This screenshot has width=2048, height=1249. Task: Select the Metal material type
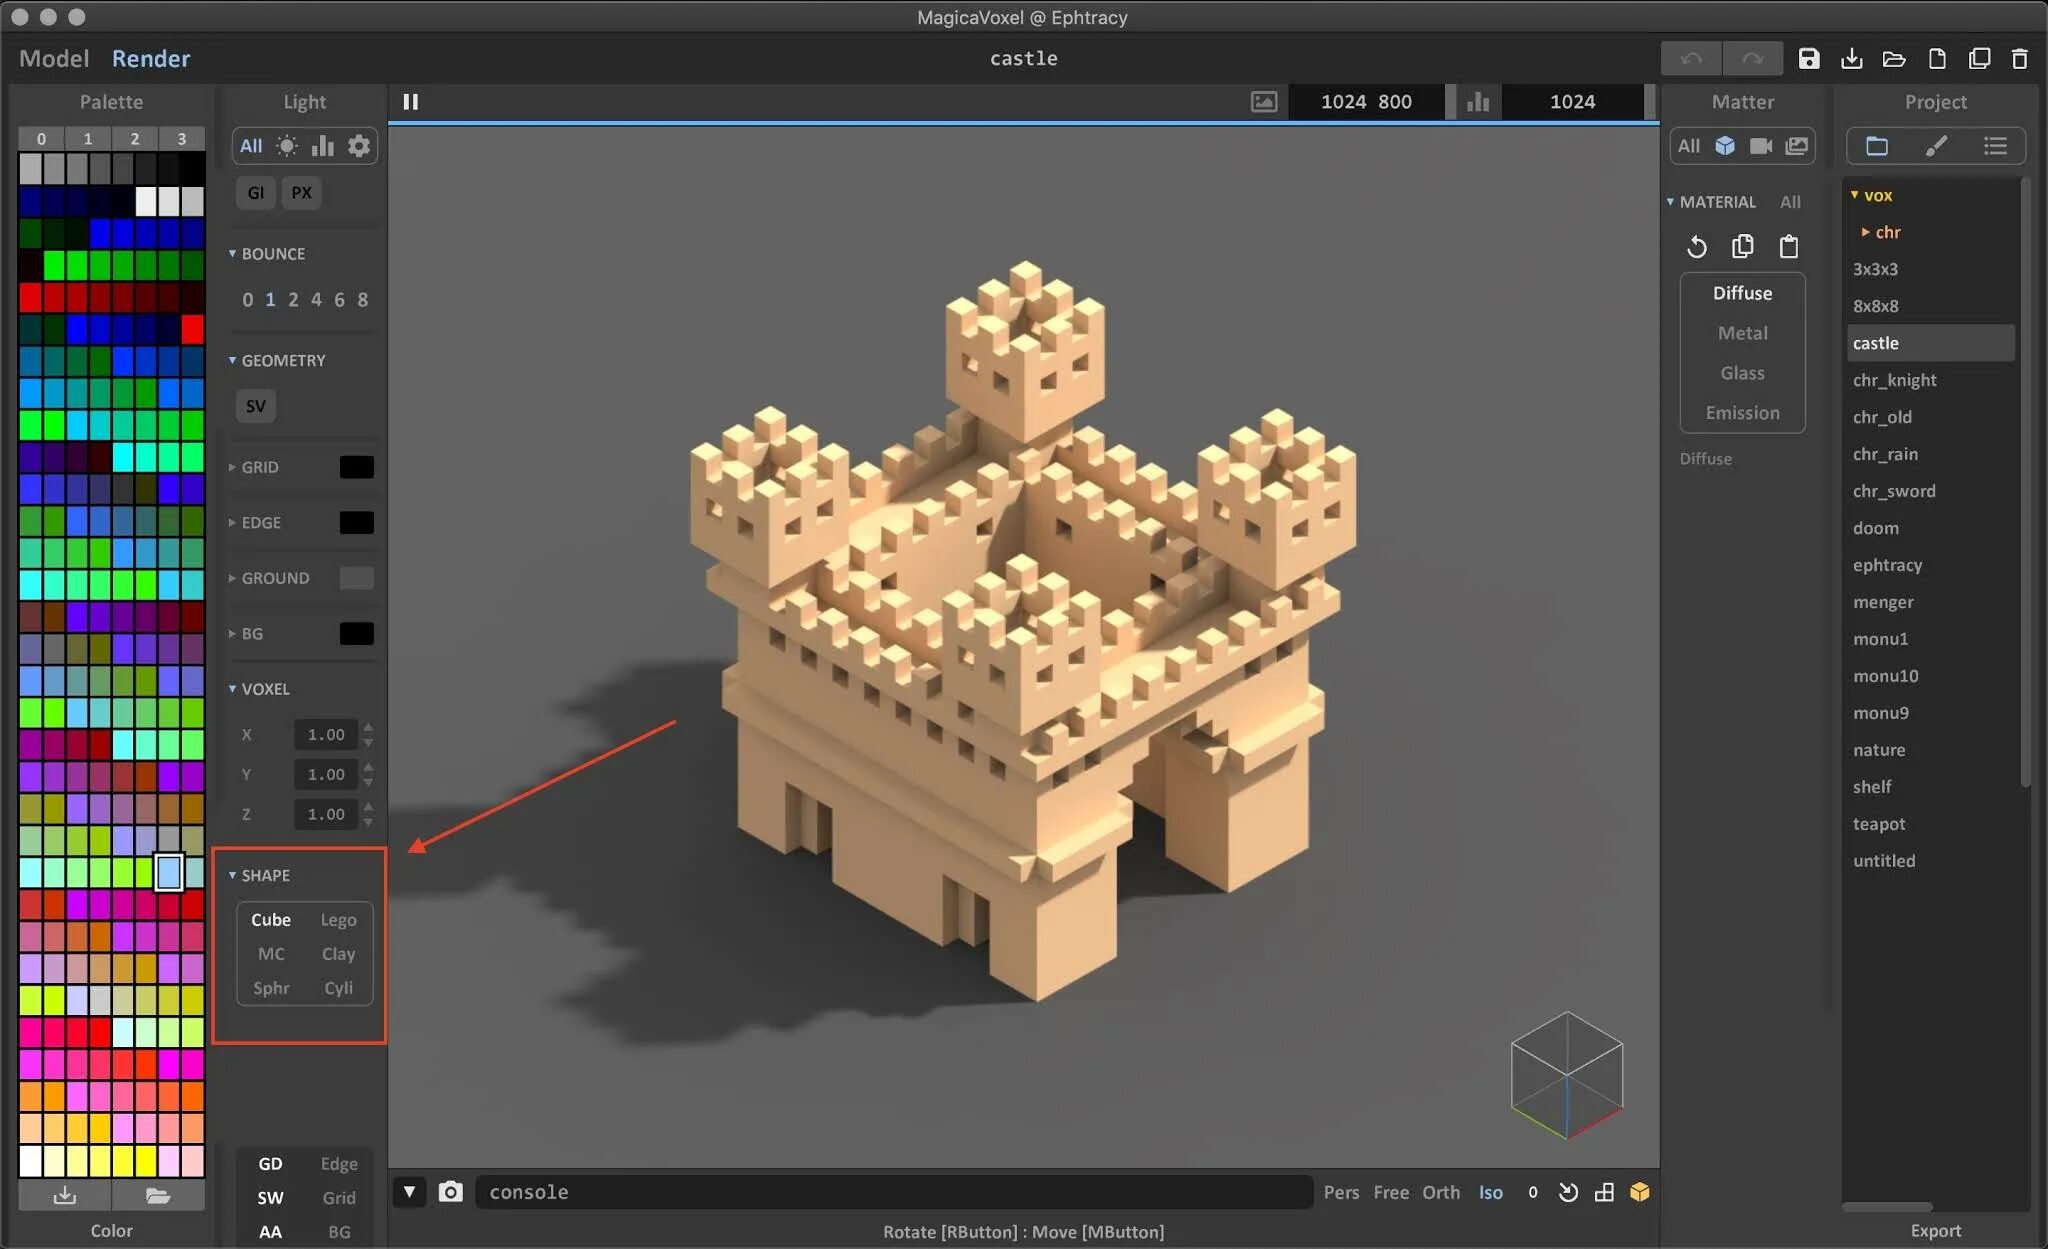pos(1742,333)
